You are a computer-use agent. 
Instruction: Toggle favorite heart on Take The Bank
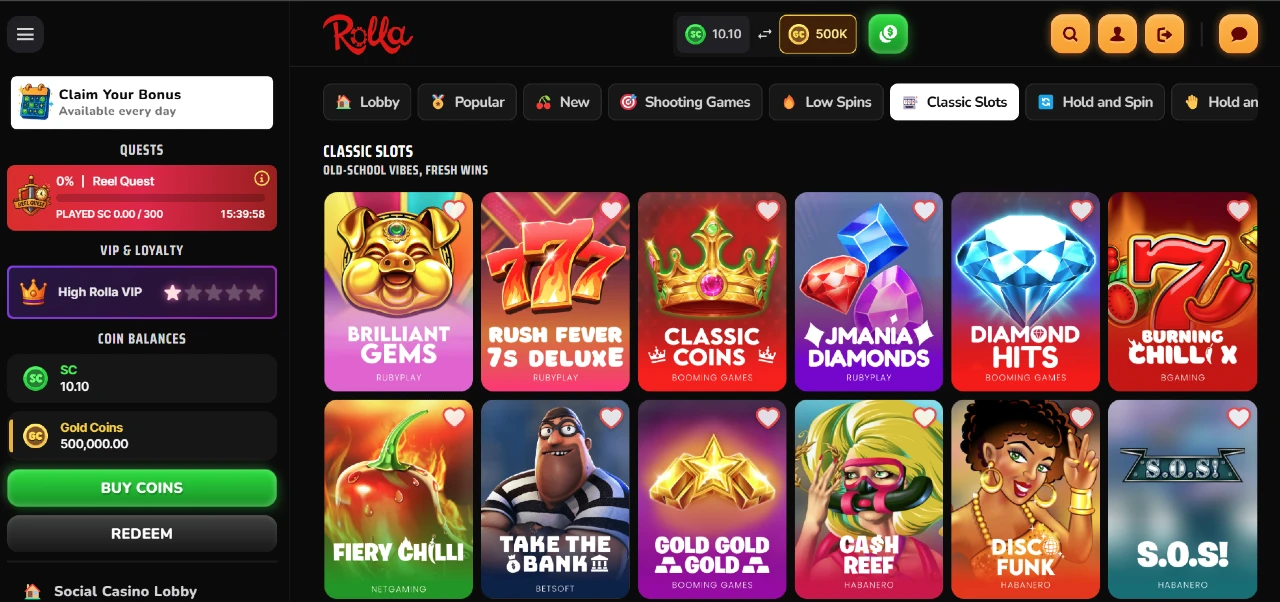[x=611, y=418]
